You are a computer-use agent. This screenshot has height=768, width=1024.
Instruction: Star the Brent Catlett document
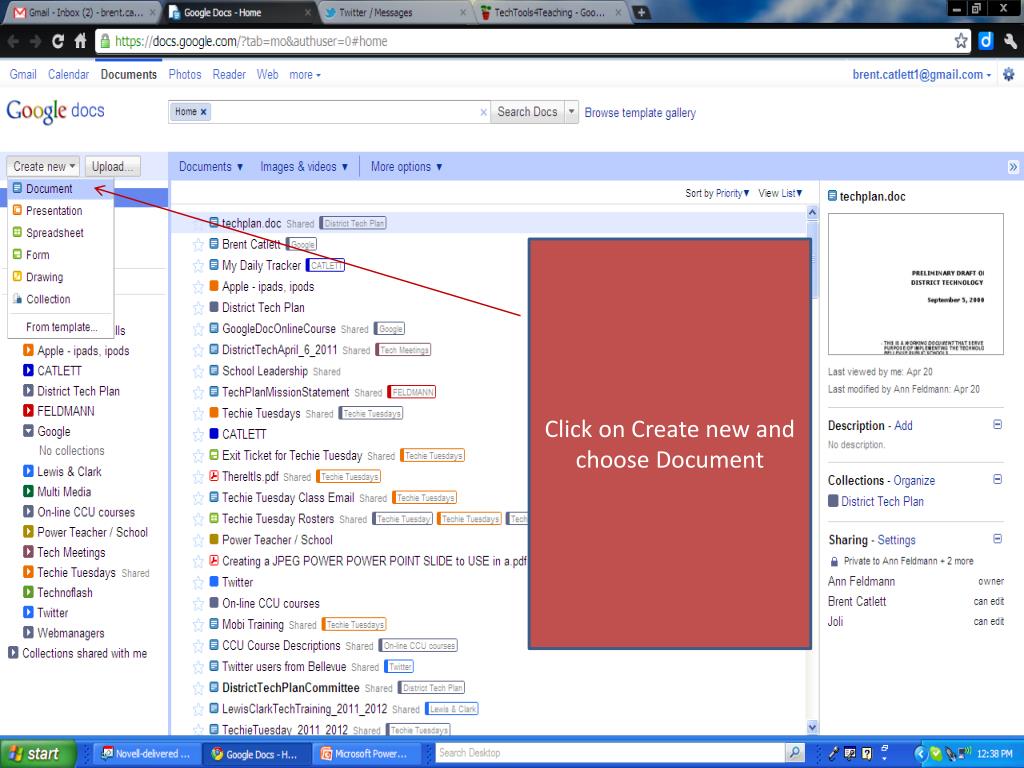click(x=198, y=245)
